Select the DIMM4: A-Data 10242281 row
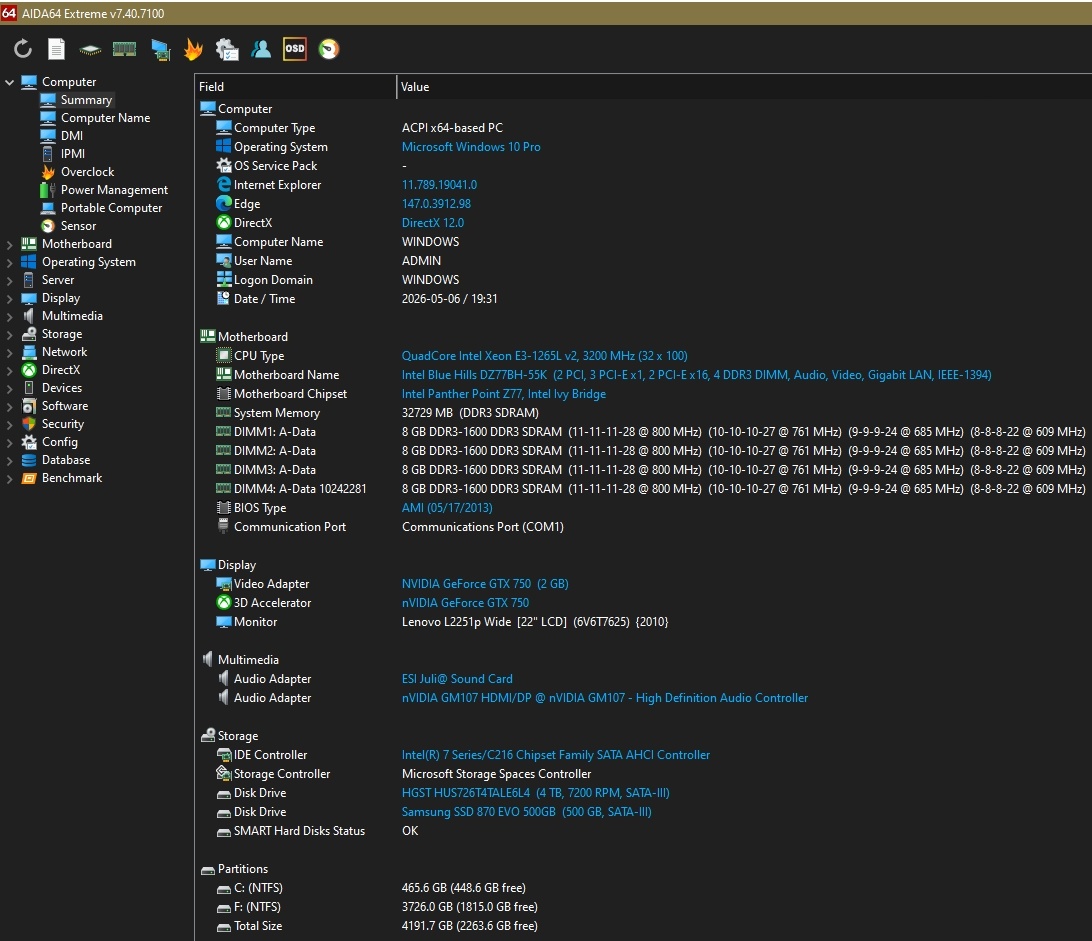The width and height of the screenshot is (1092, 941). (644, 489)
